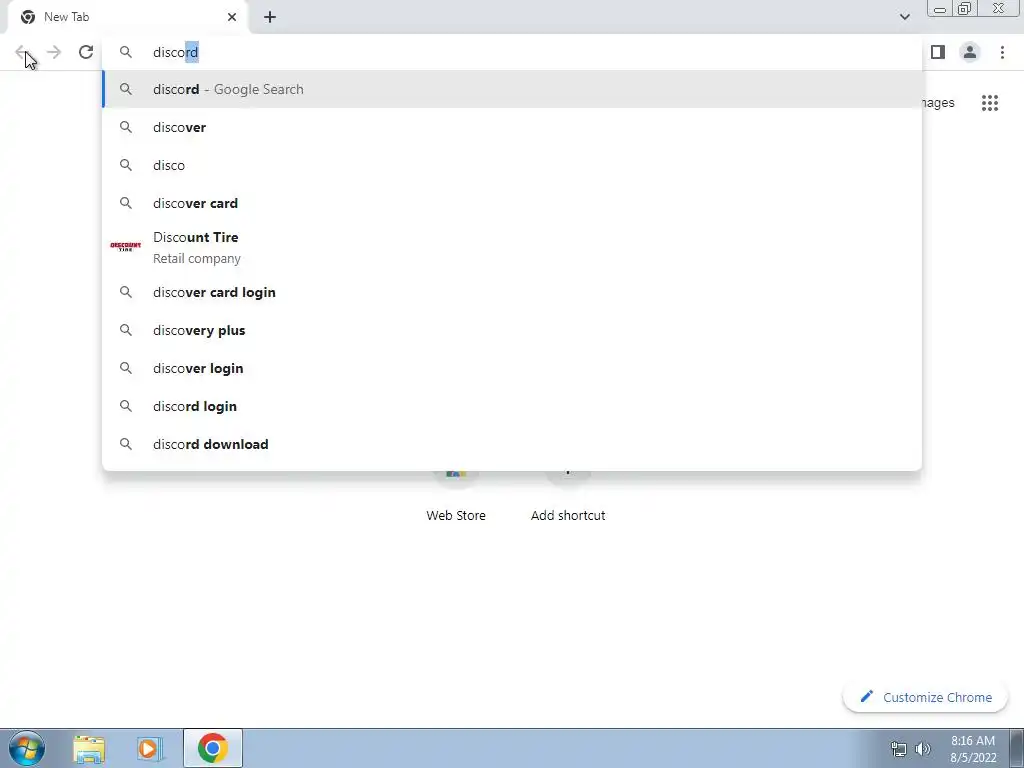Select the Discount Tire retail company suggestion
Screen dimensions: 1024x768
512,248
